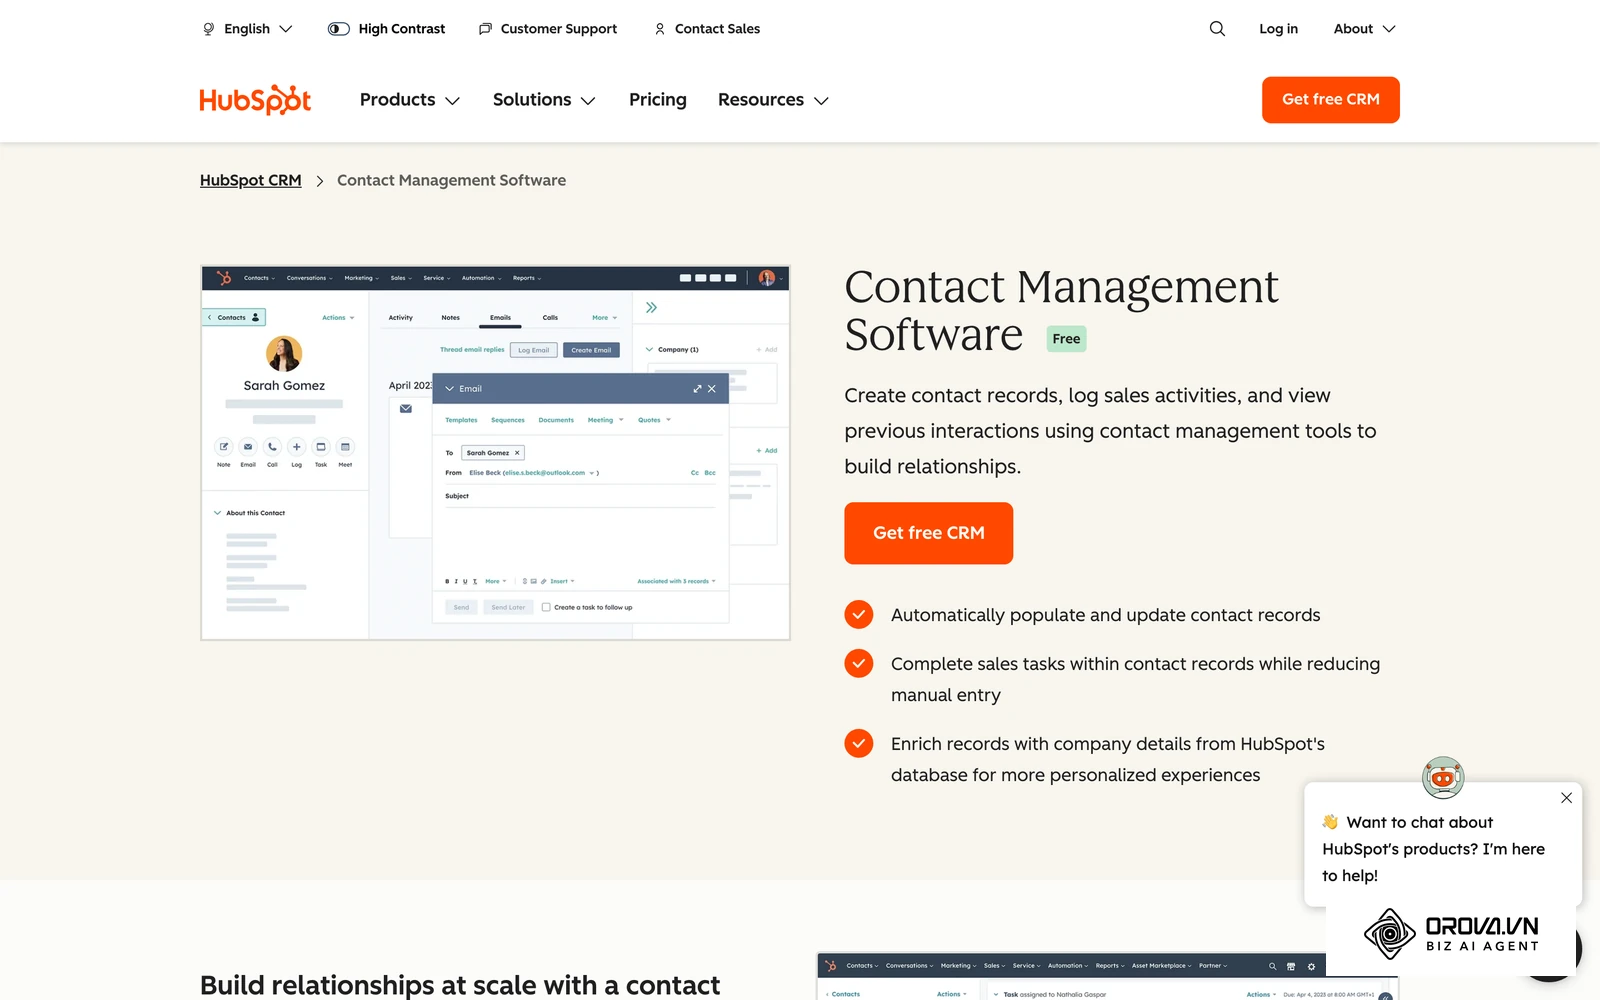The width and height of the screenshot is (1600, 1000).
Task: Click Contact Sales link
Action: pos(707,29)
